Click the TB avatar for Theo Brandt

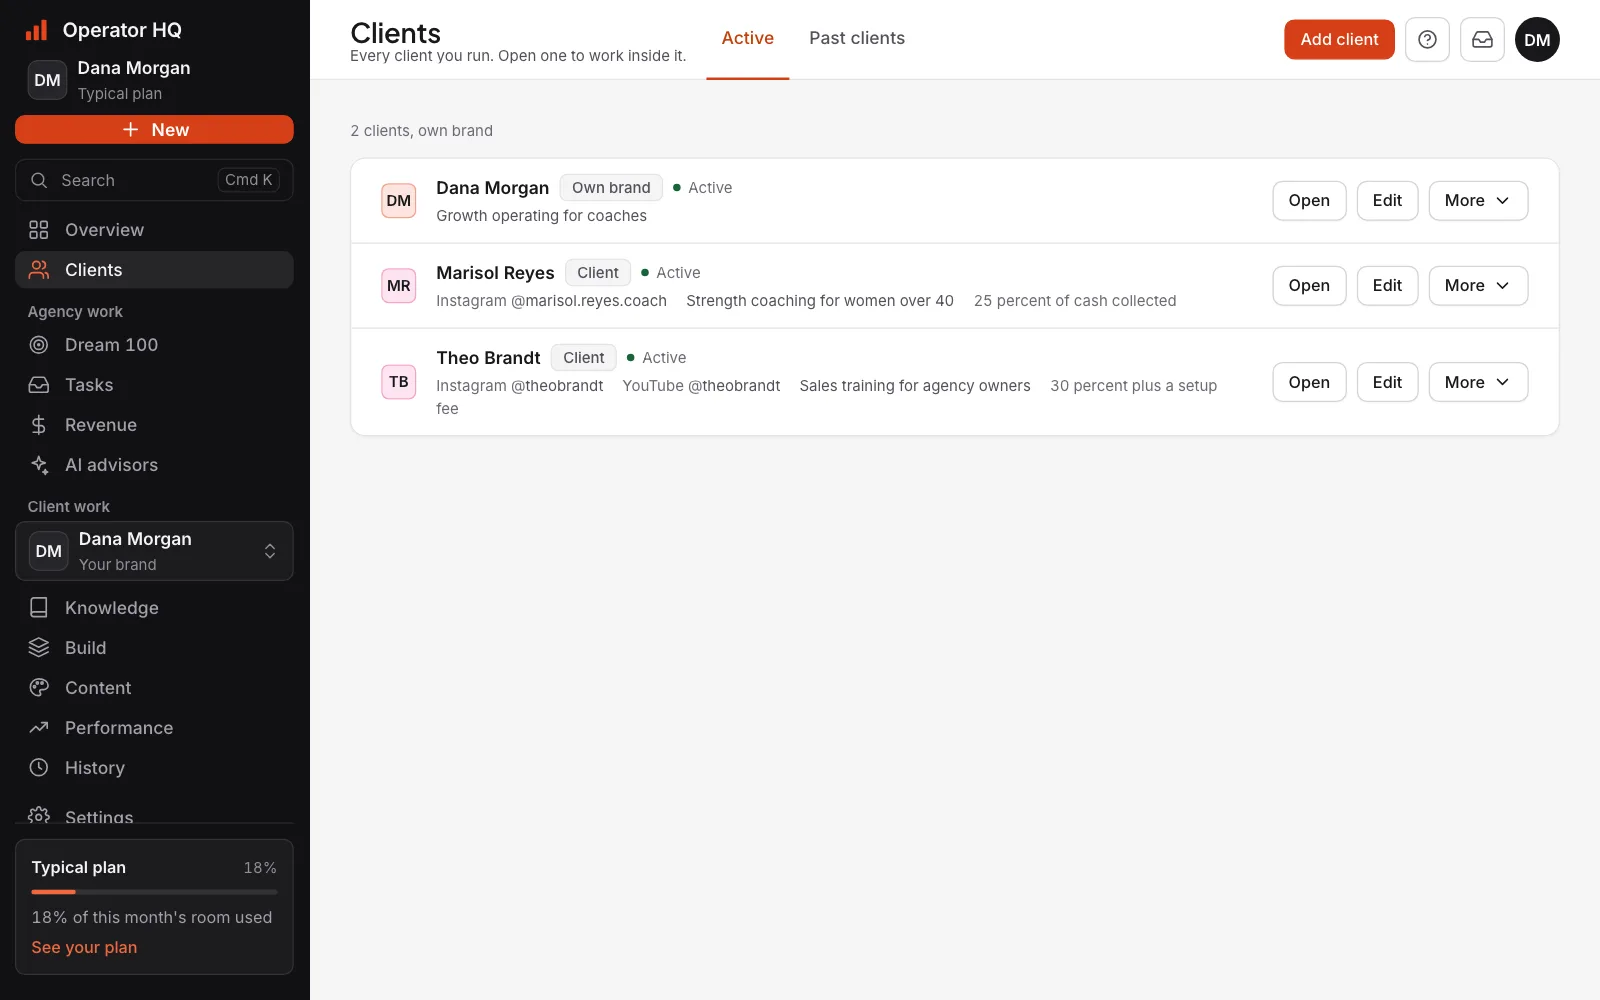[399, 382]
